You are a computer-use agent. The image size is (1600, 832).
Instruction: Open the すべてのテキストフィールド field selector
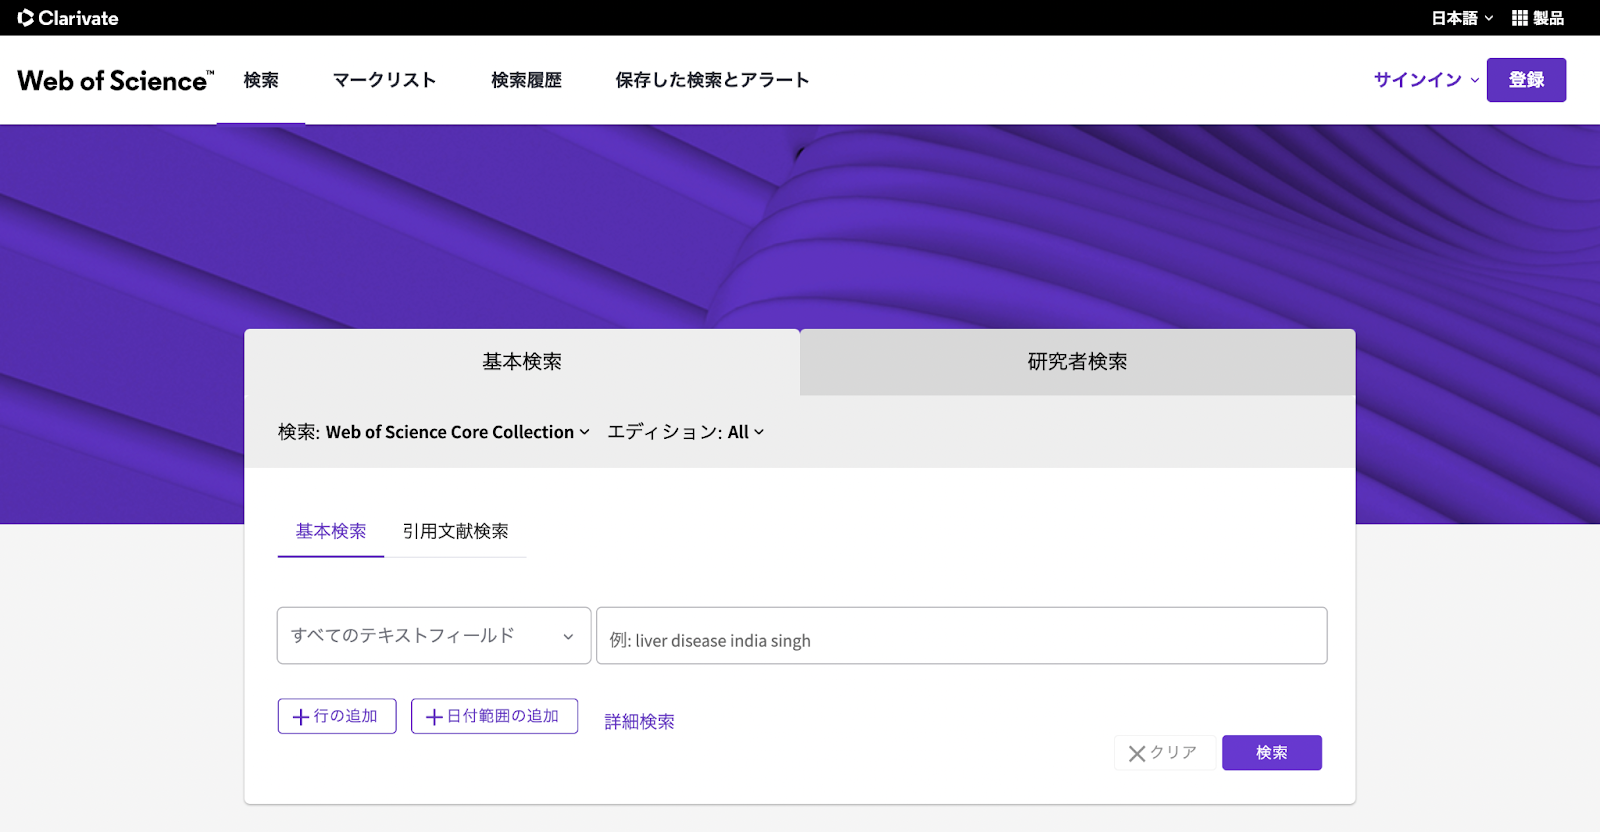point(433,636)
